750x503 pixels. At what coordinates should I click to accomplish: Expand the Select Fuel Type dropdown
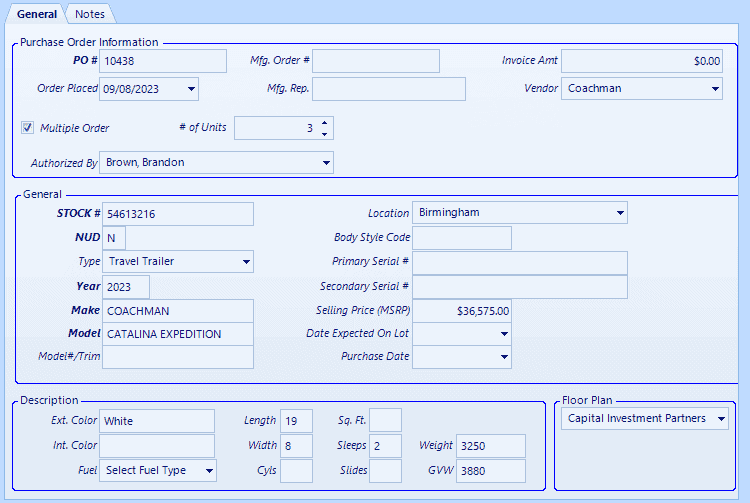coord(209,470)
